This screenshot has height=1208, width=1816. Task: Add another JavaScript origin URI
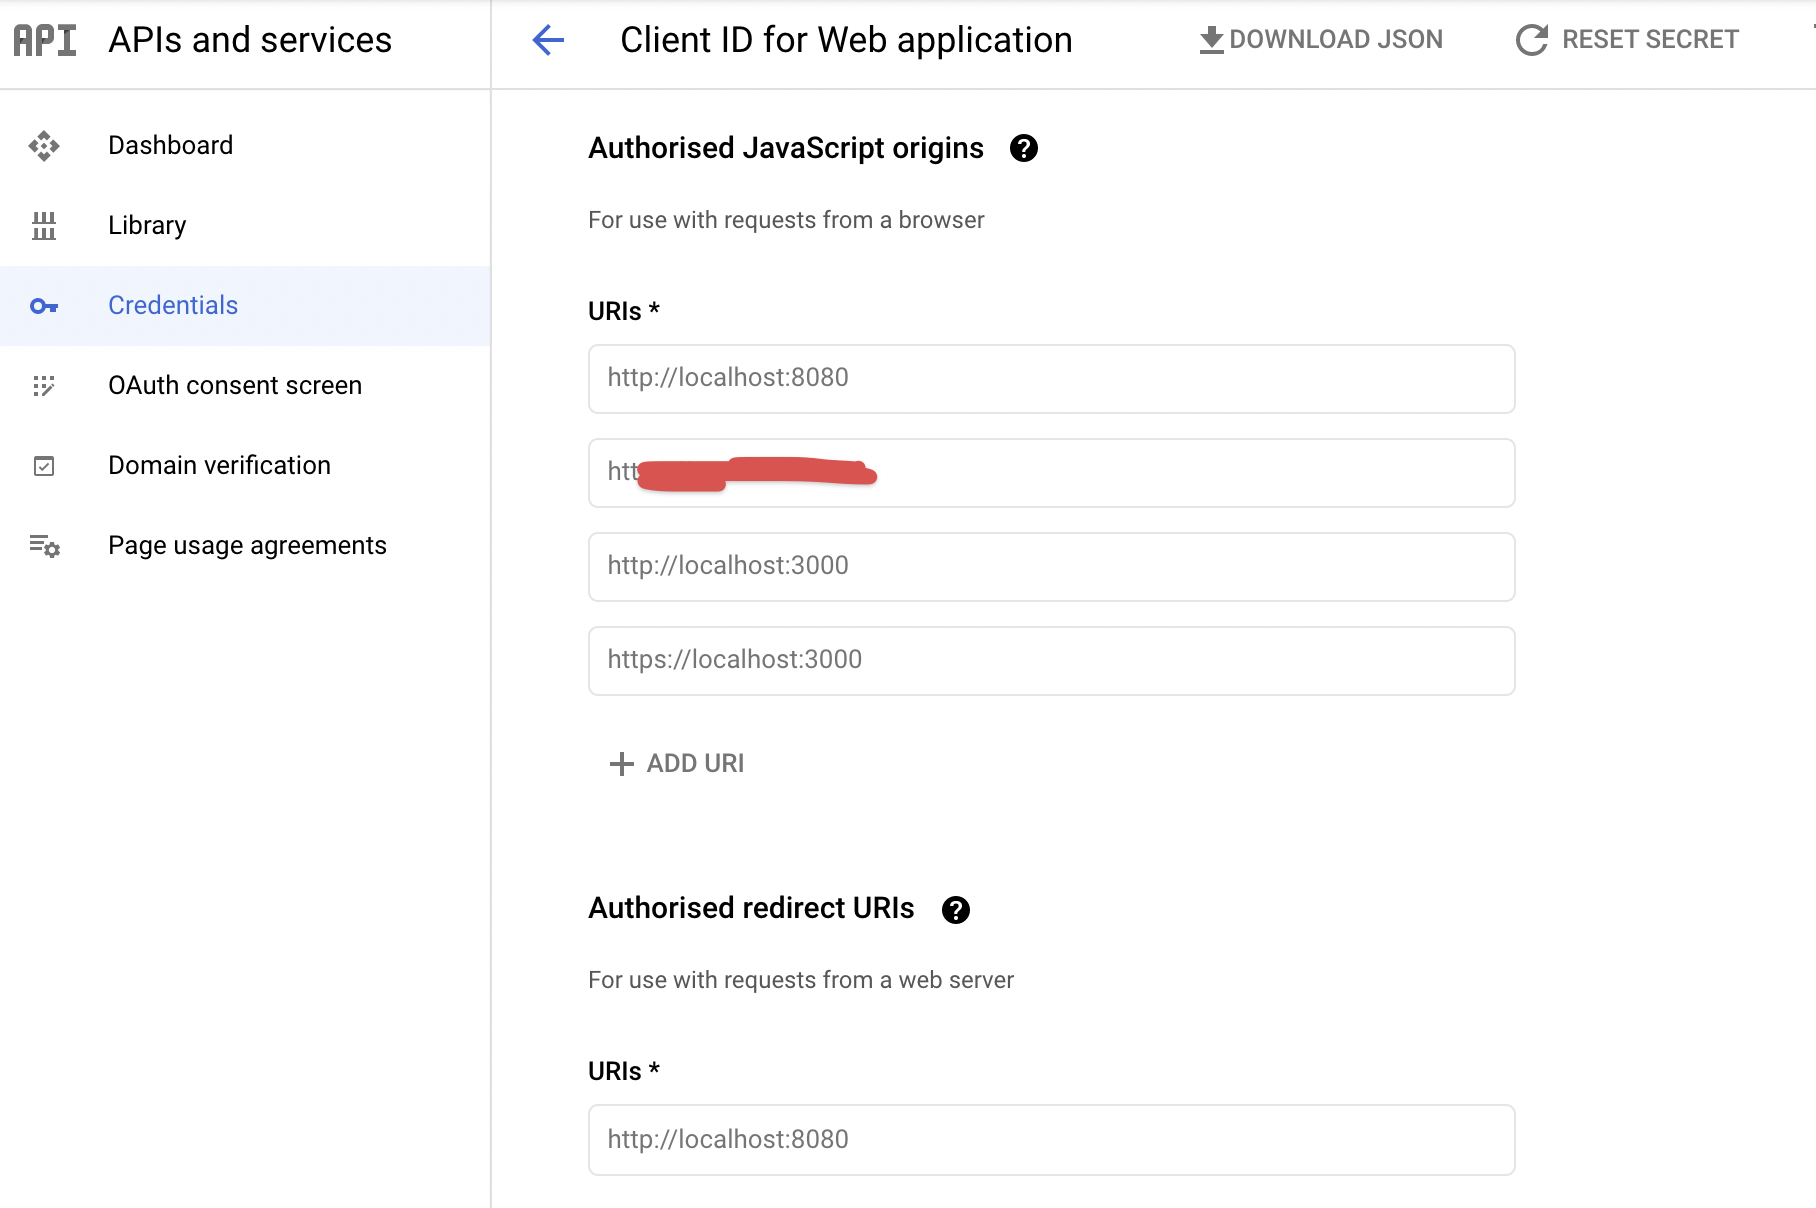(x=677, y=764)
